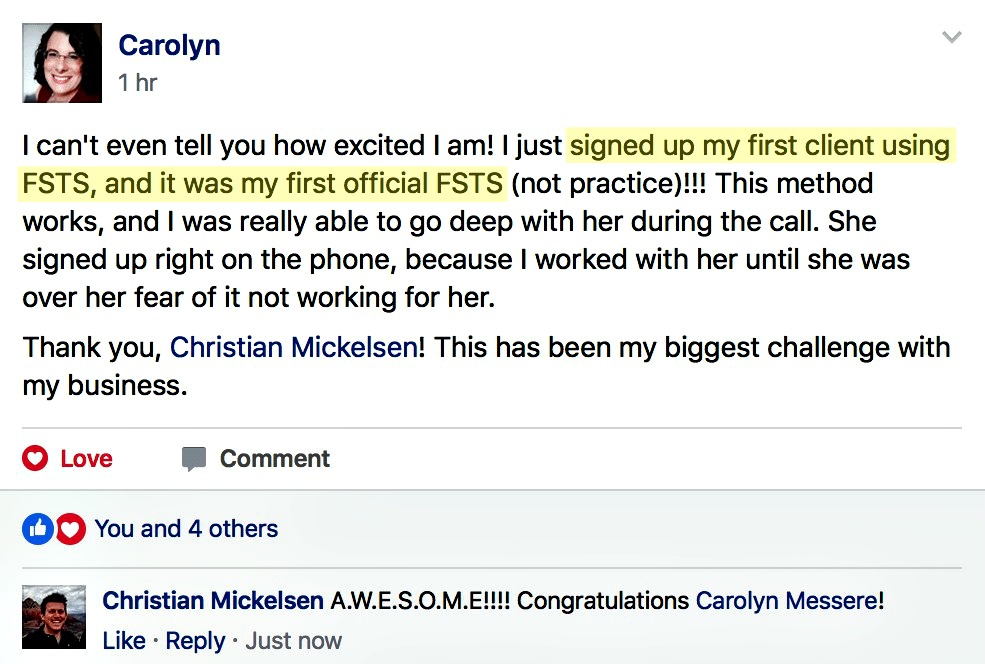Click the red heart Love icon
This screenshot has width=985, height=664.
[35, 458]
